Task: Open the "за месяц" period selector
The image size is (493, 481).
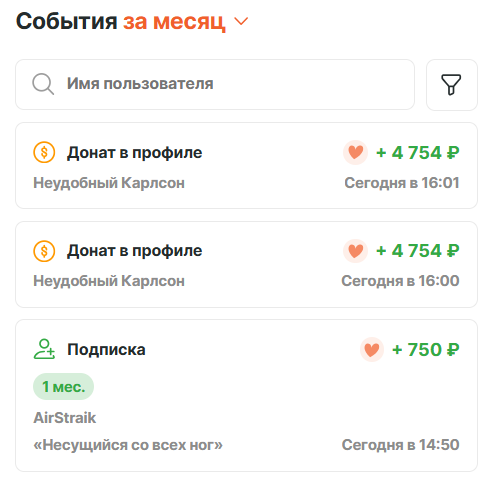Action: click(174, 22)
